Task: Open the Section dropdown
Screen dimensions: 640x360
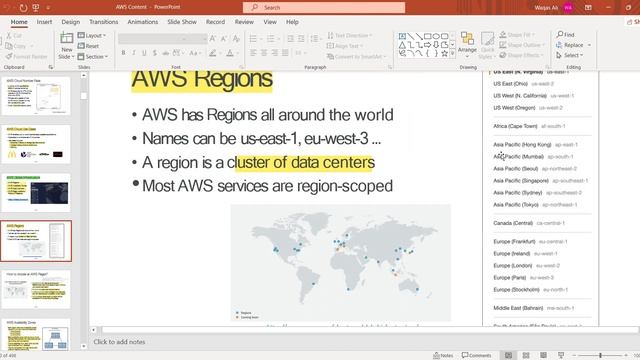Action: point(93,56)
